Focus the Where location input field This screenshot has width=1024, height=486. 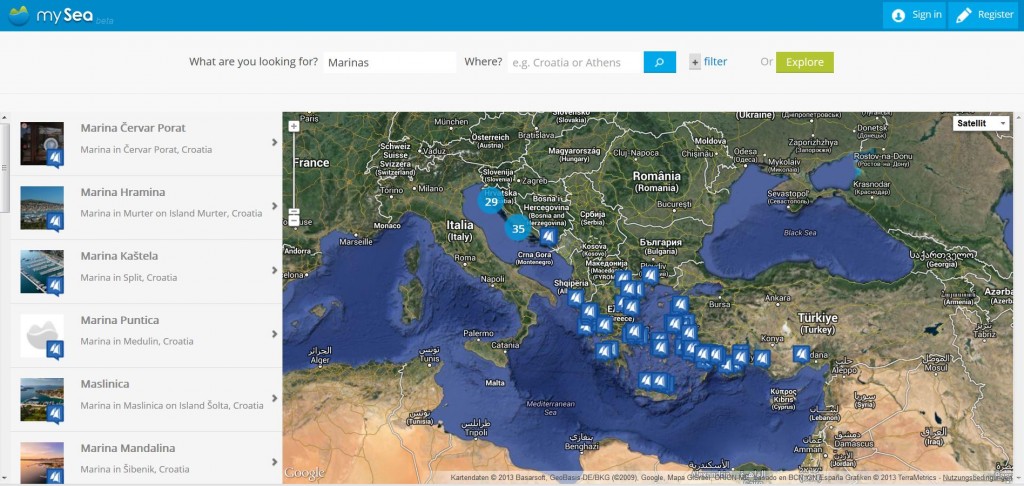pos(575,63)
